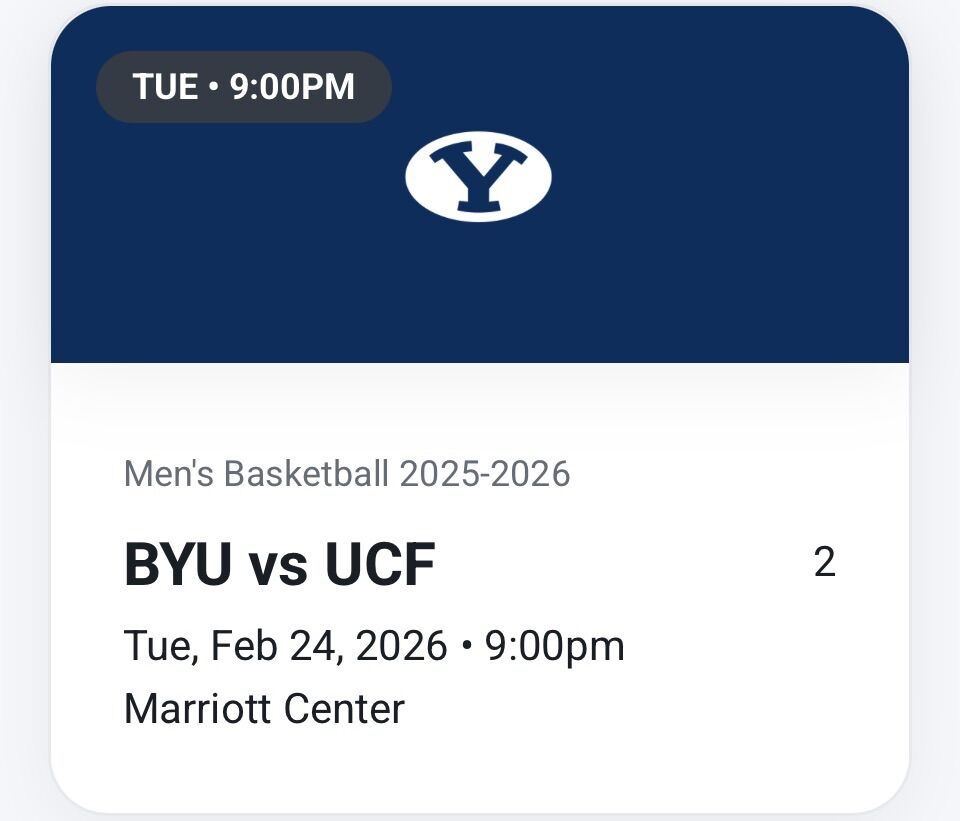Screen dimensions: 960x821
Task: Tap the white oval badge containing the Y
Action: click(x=478, y=177)
